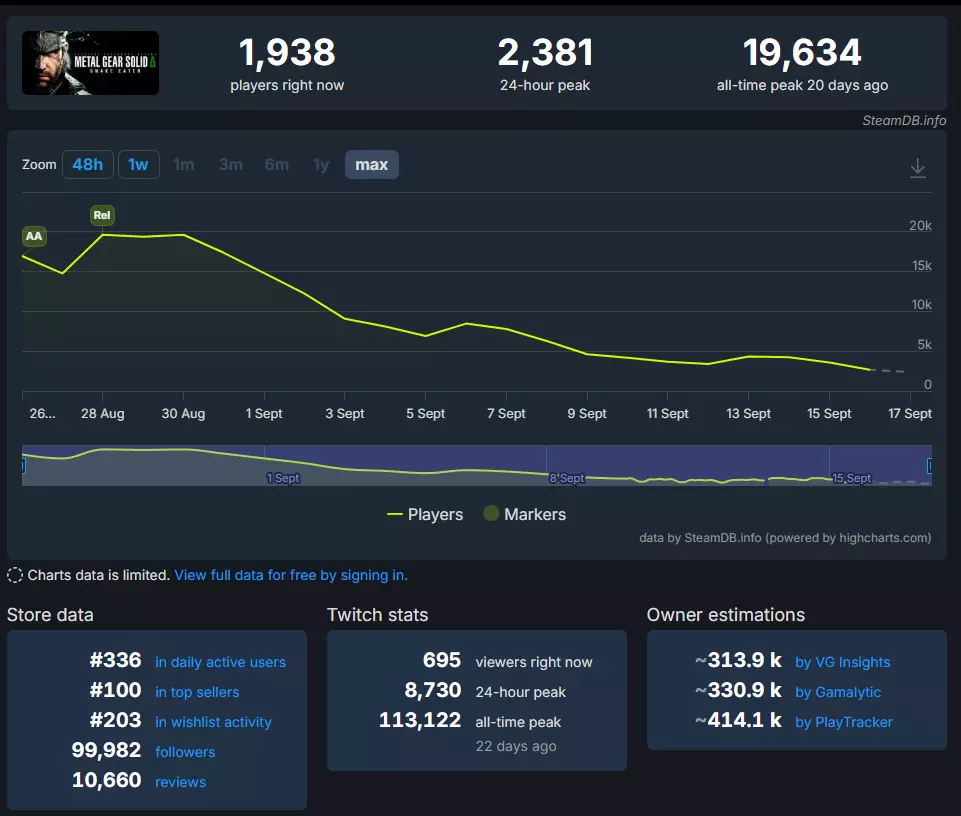Click the #100 rank value
The image size is (961, 816).
(115, 690)
